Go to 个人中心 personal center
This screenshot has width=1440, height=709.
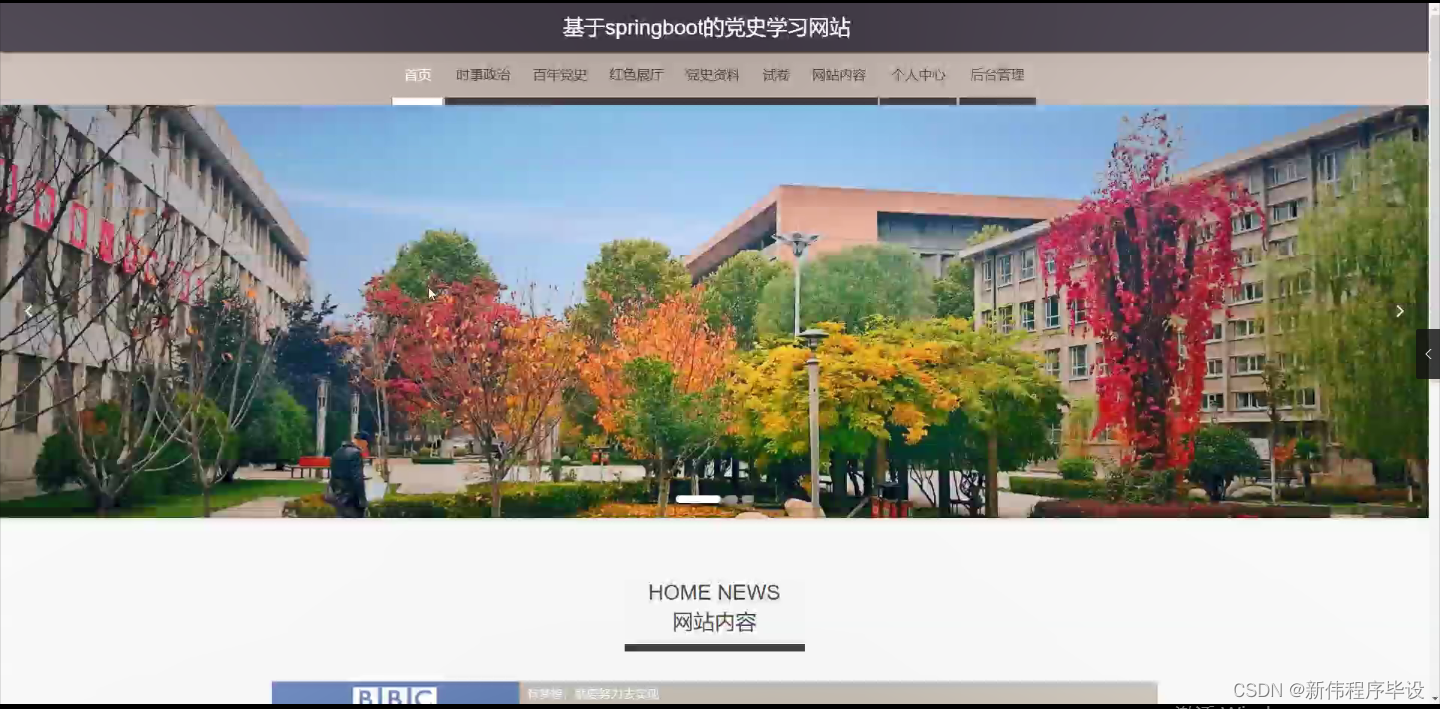(x=917, y=74)
